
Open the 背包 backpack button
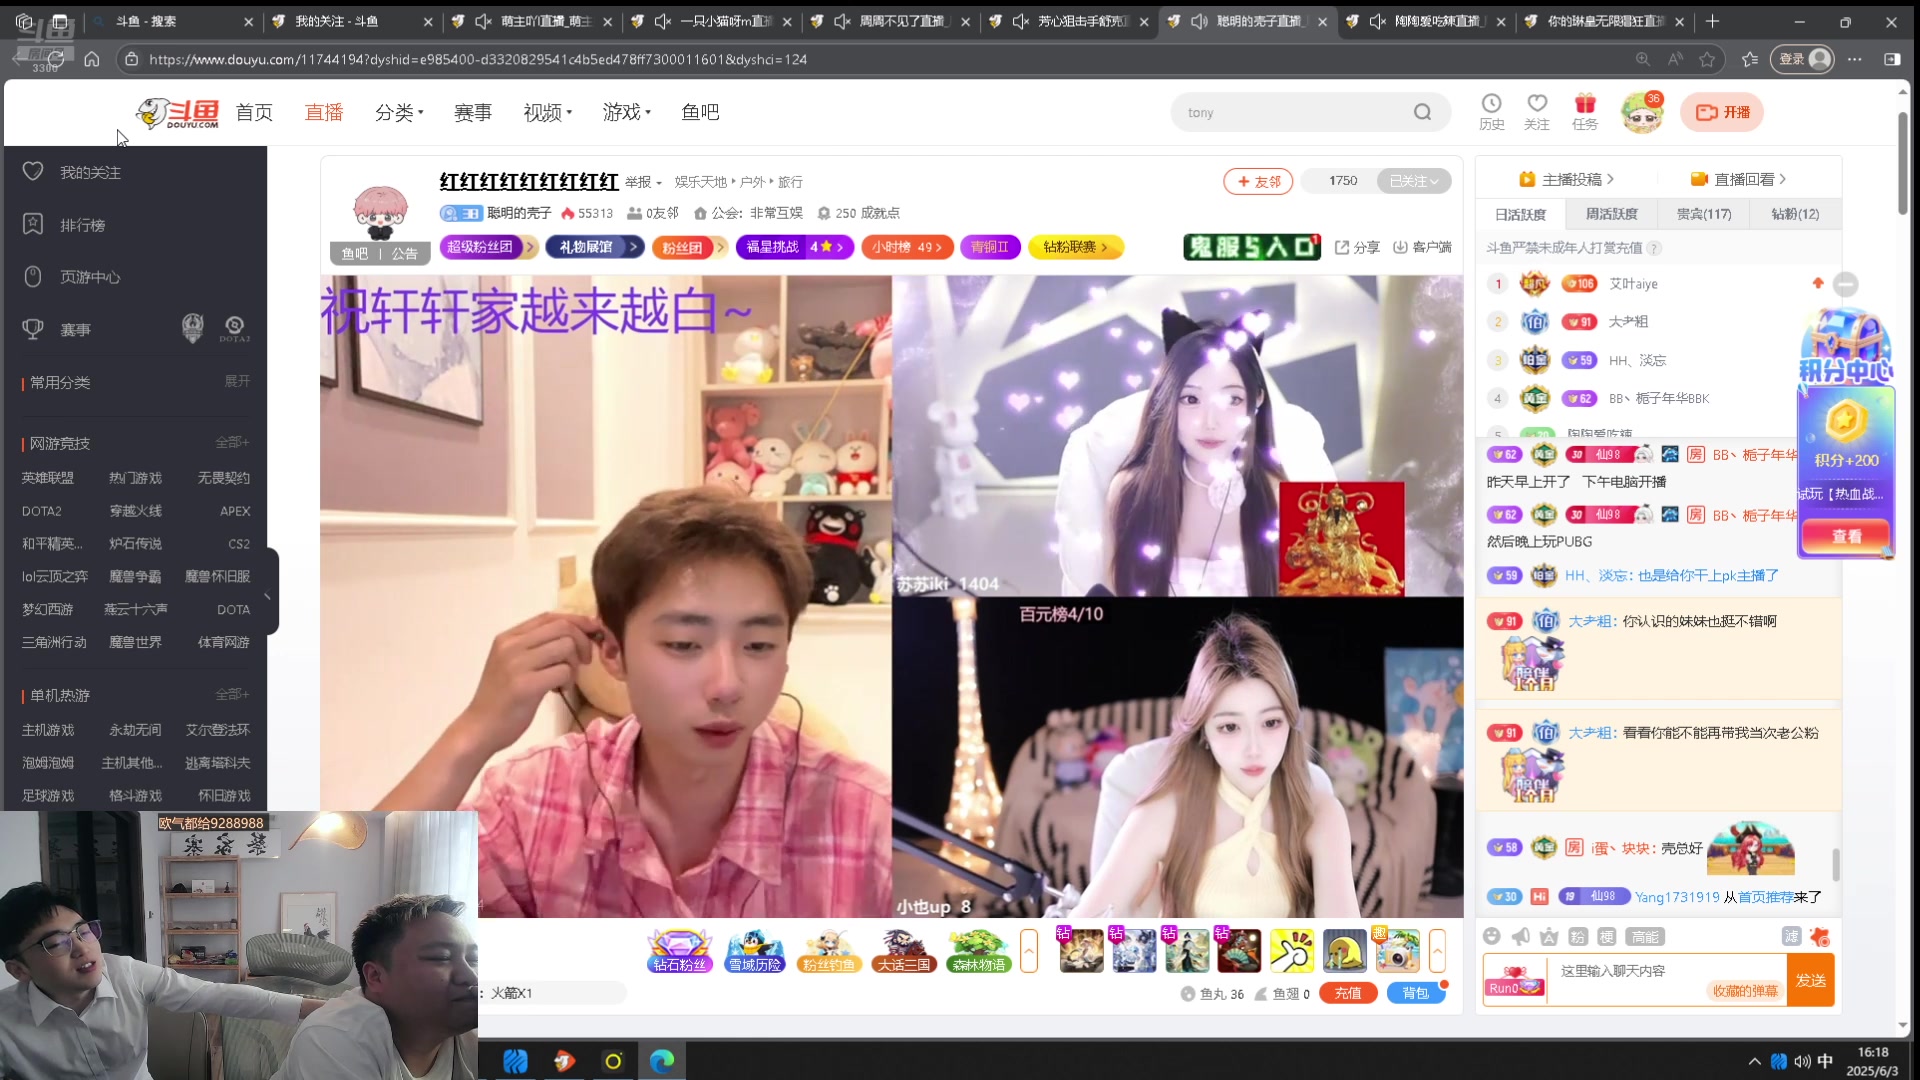1415,993
